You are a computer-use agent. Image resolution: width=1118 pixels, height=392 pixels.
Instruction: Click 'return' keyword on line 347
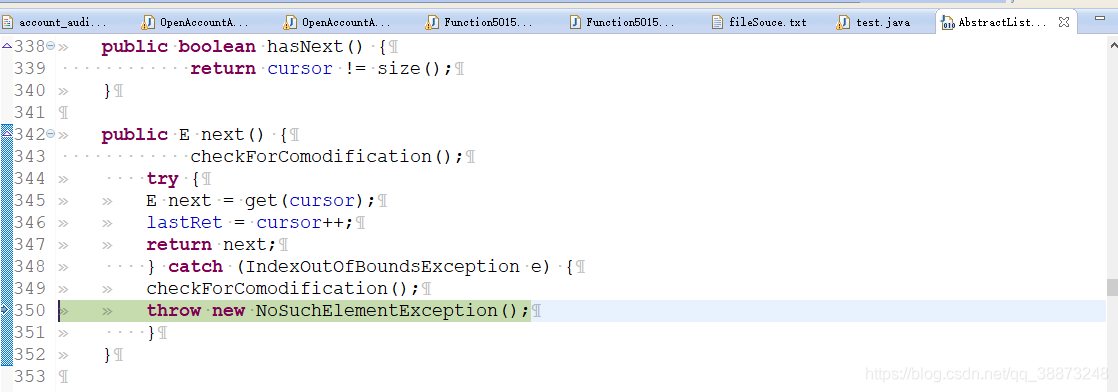pos(179,244)
